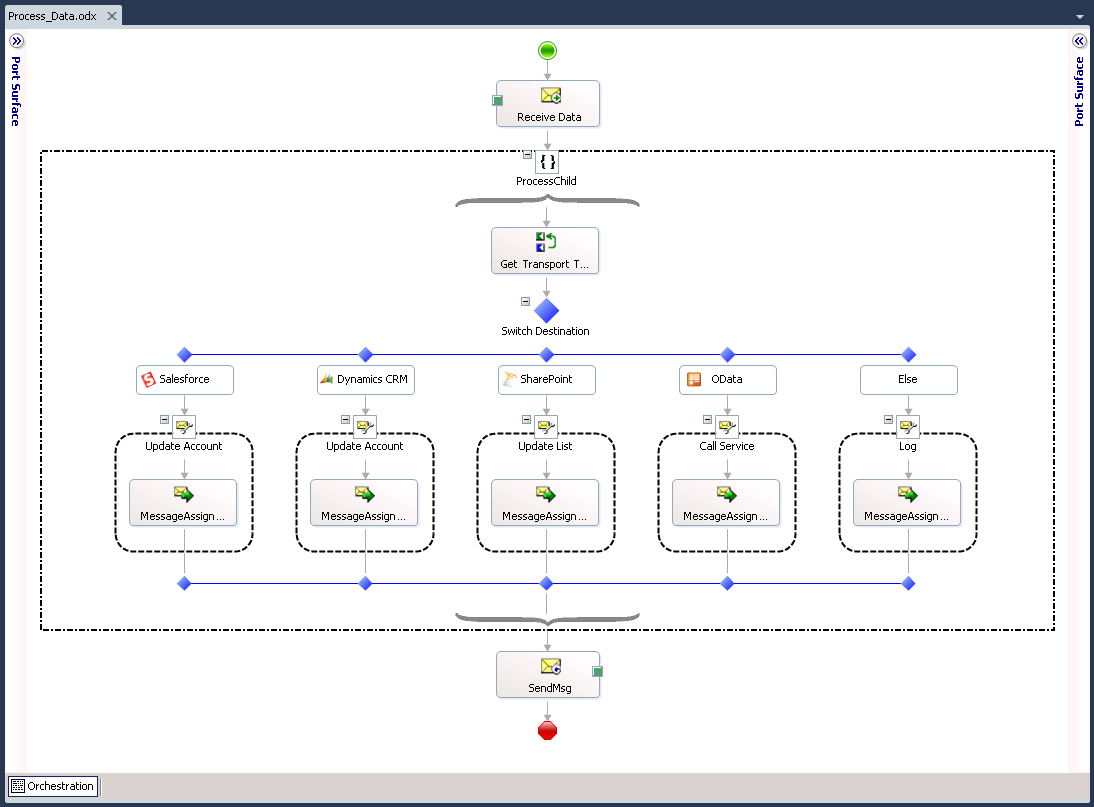Select the Get Transport T... transform icon
This screenshot has height=807, width=1094.
546,242
